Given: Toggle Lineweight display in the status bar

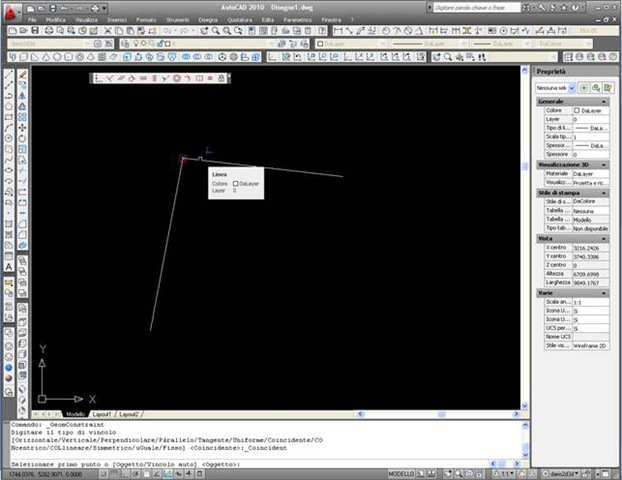Looking at the screenshot, I should click(x=189, y=474).
